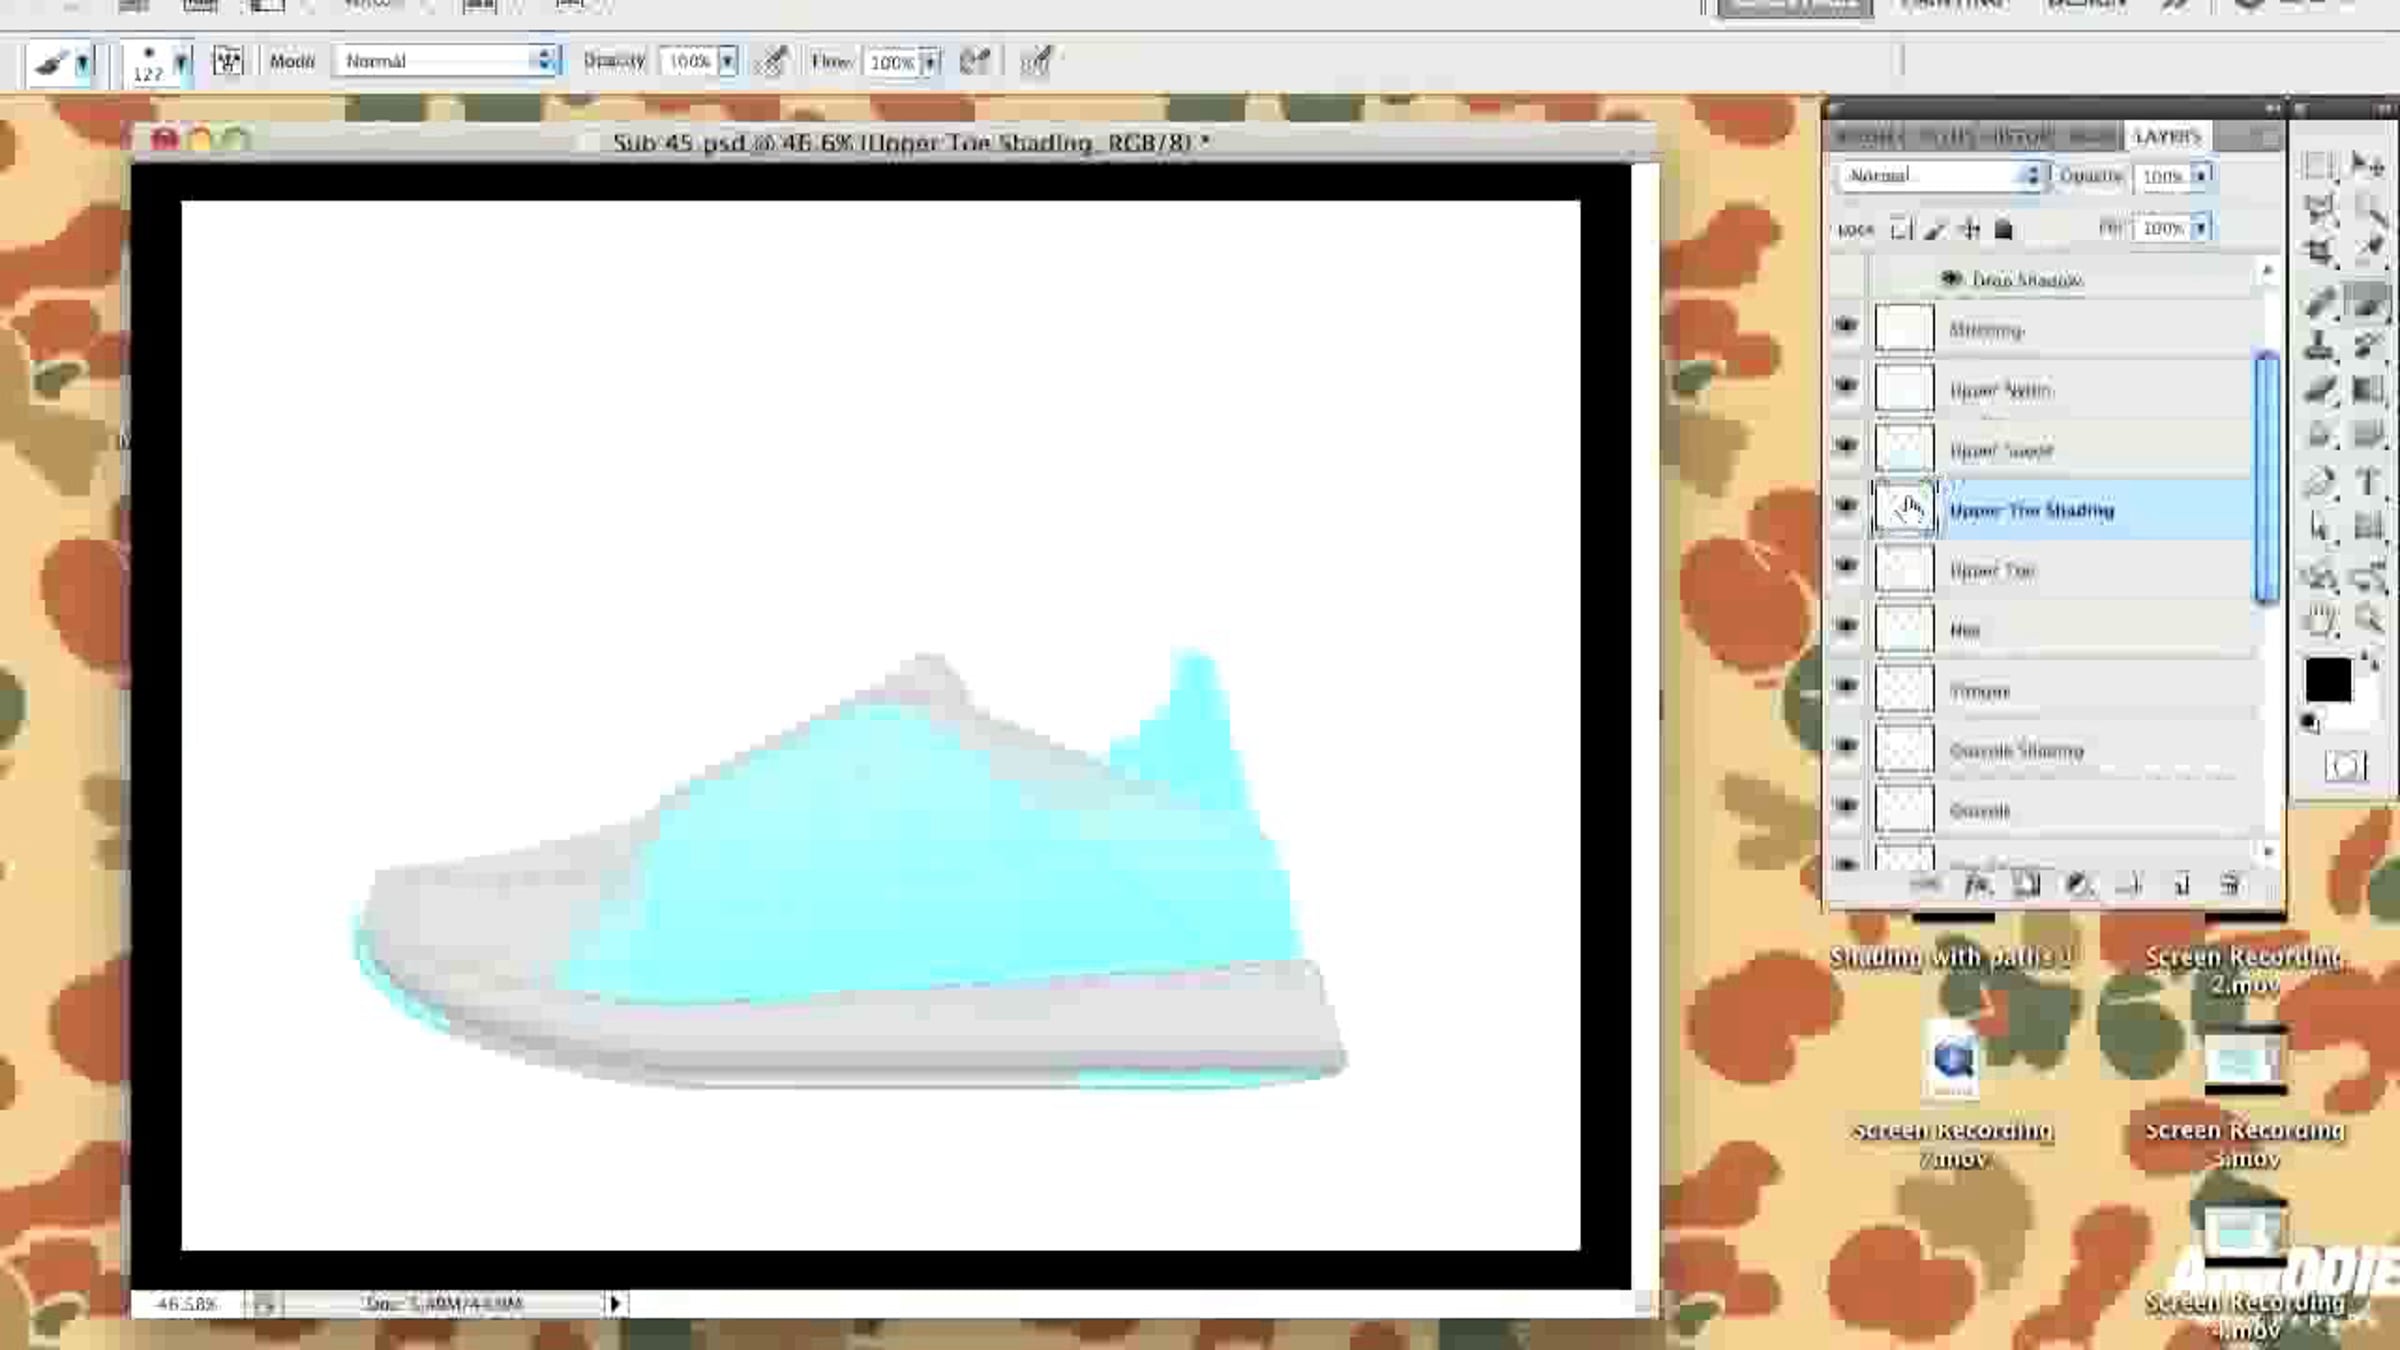Screen dimensions: 2400x1350
Task: Enable airbrush mode in options bar
Action: click(974, 62)
